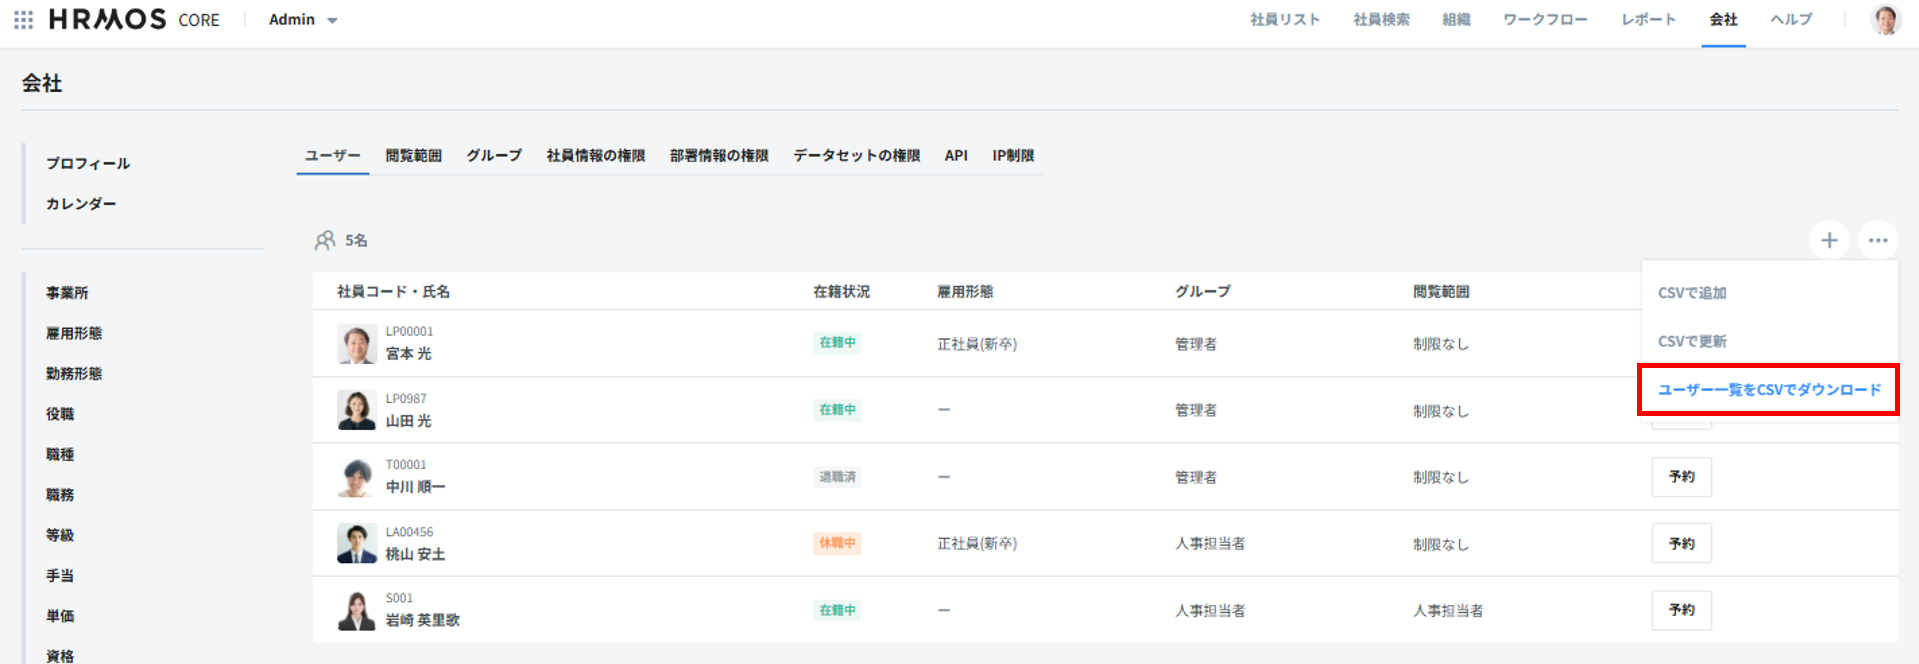Click the HRMOS CORE logo

coord(134,20)
